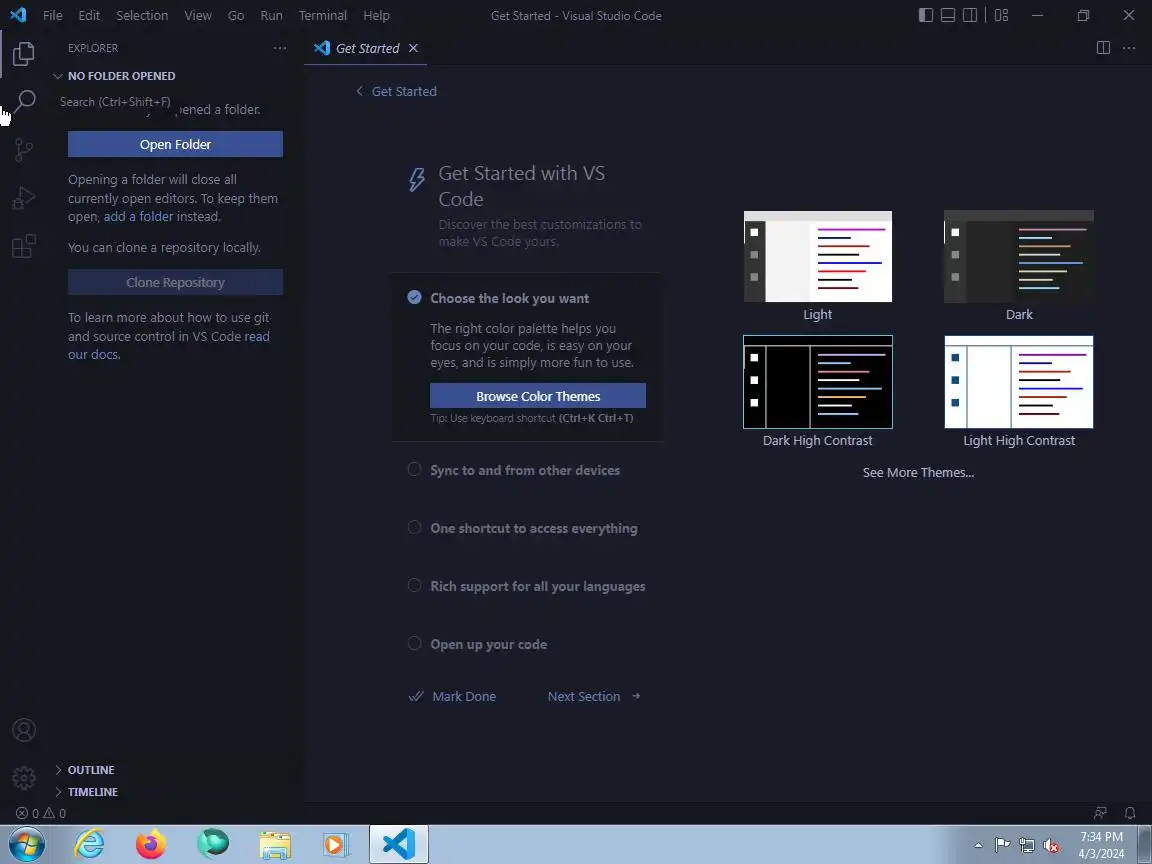Select the Light theme thumbnail
Image resolution: width=1152 pixels, height=864 pixels.
[x=818, y=256]
